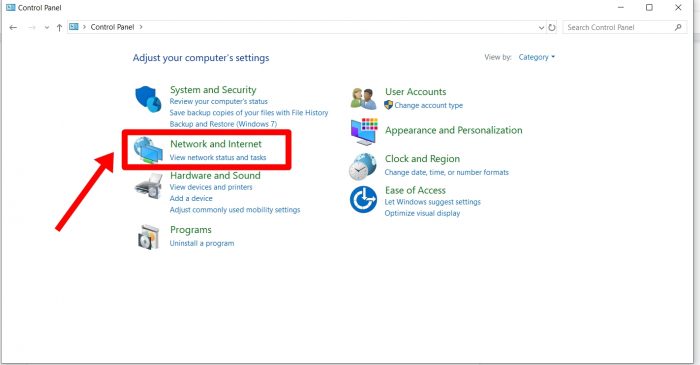Minimize the Control Panel window
This screenshot has height=365, width=700.
click(621, 8)
